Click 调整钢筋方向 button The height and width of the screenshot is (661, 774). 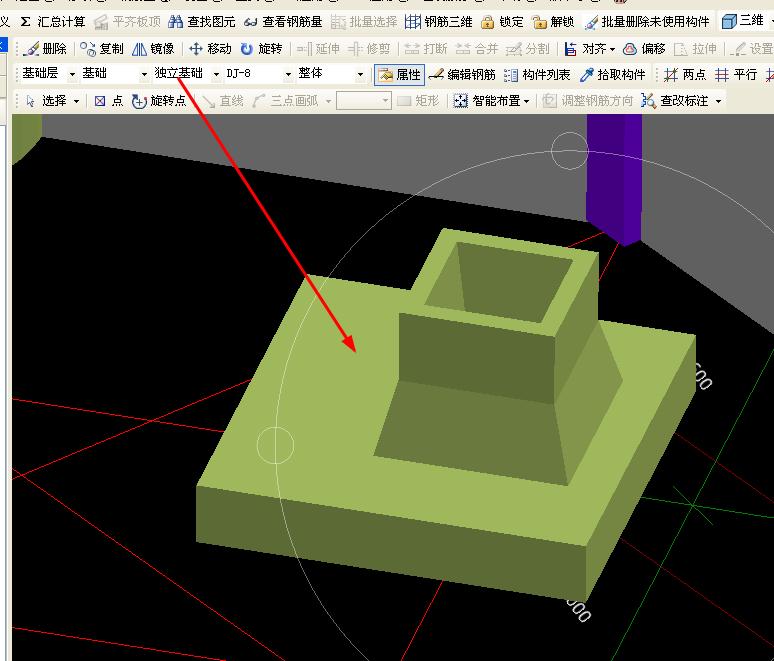tap(587, 101)
